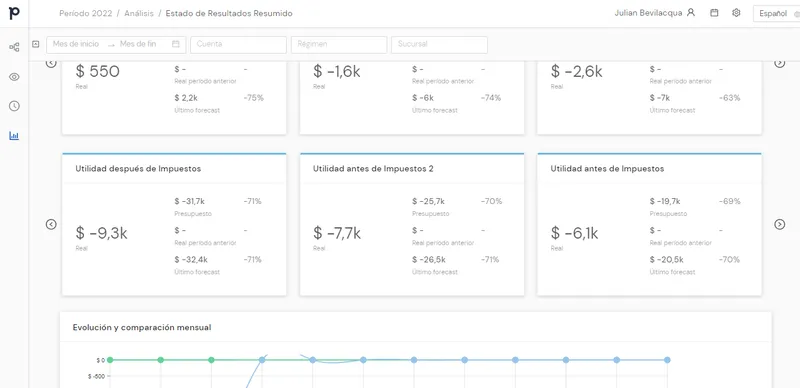This screenshot has height=388, width=800.
Task: Open the Español language dropdown
Action: coord(776,14)
